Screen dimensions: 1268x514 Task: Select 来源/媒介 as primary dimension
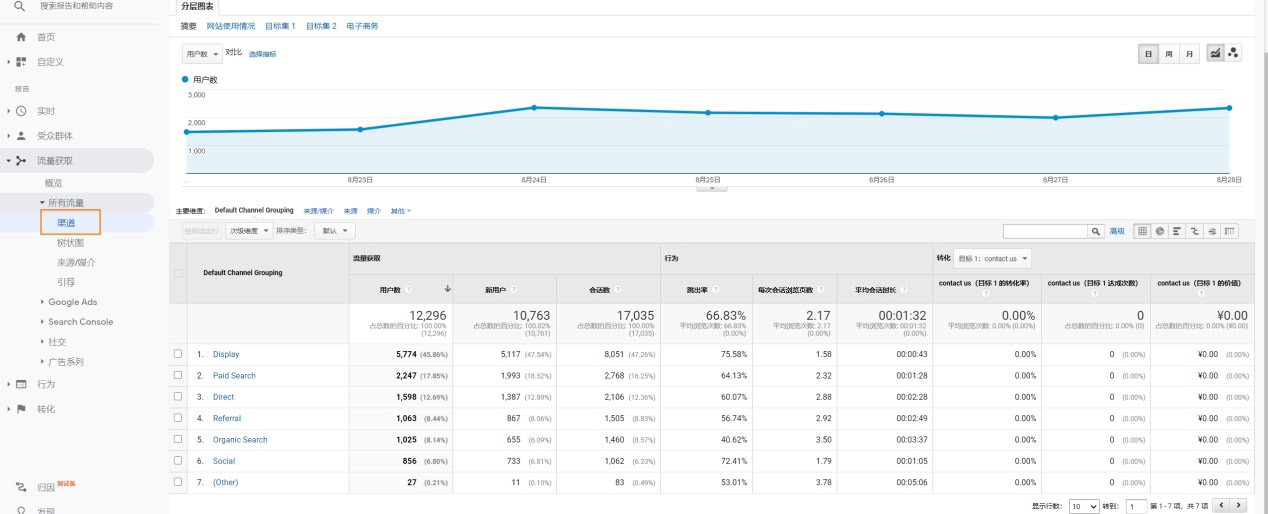coord(320,211)
